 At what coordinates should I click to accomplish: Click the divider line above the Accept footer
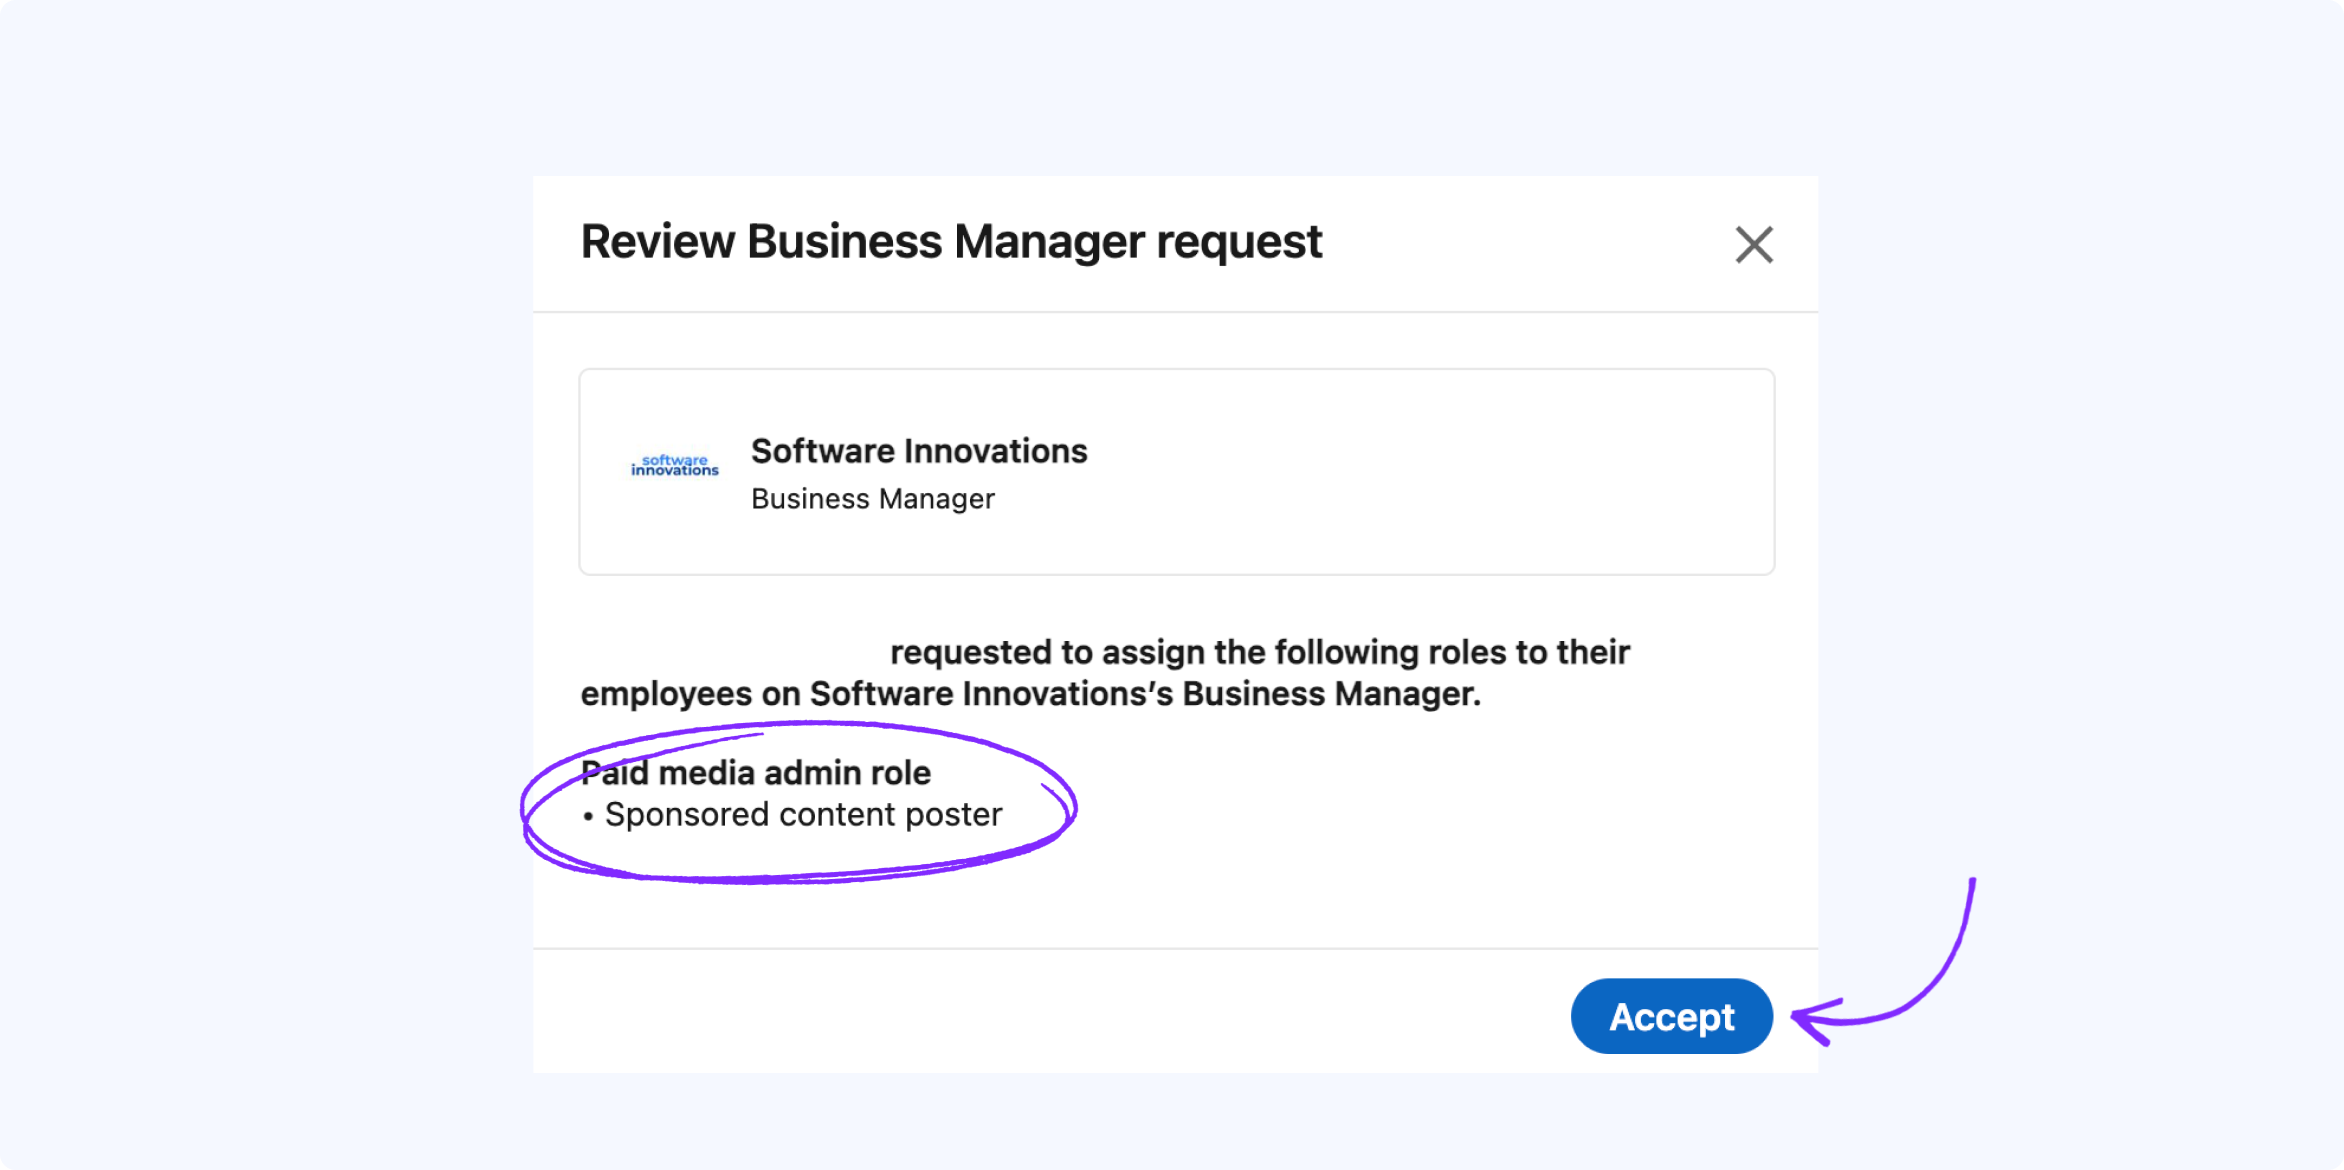1175,948
